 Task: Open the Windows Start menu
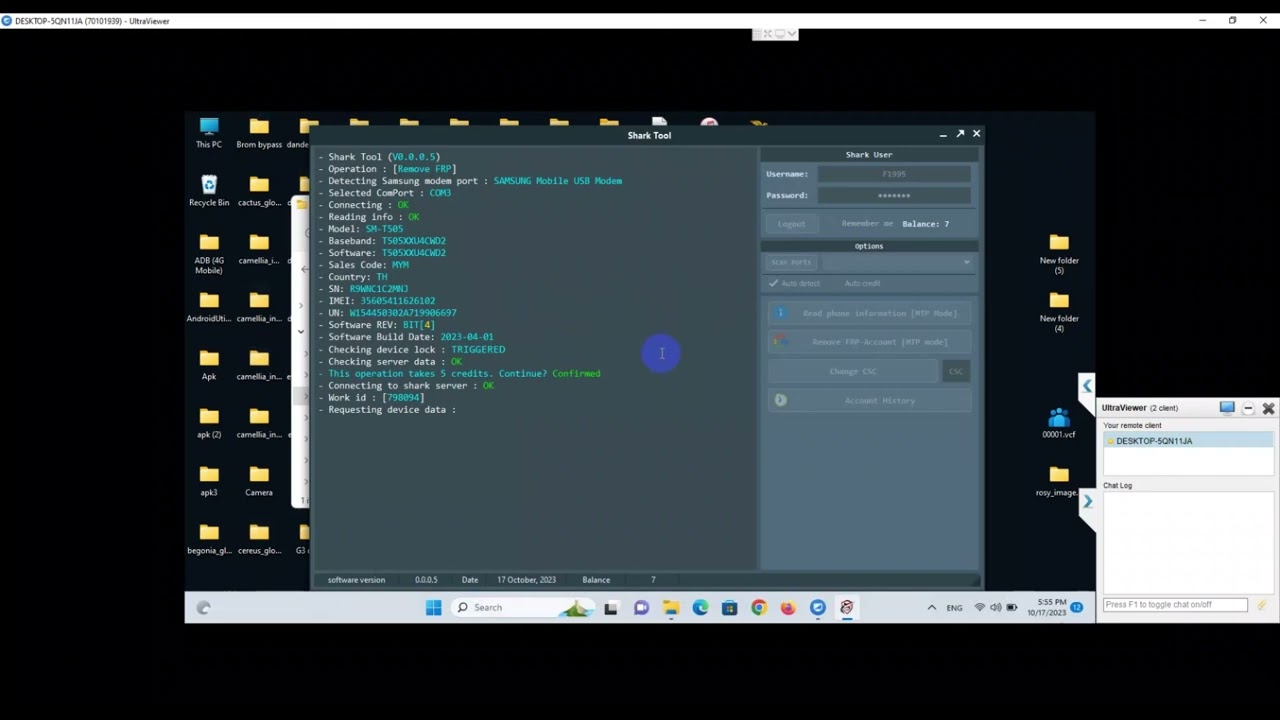(x=433, y=607)
